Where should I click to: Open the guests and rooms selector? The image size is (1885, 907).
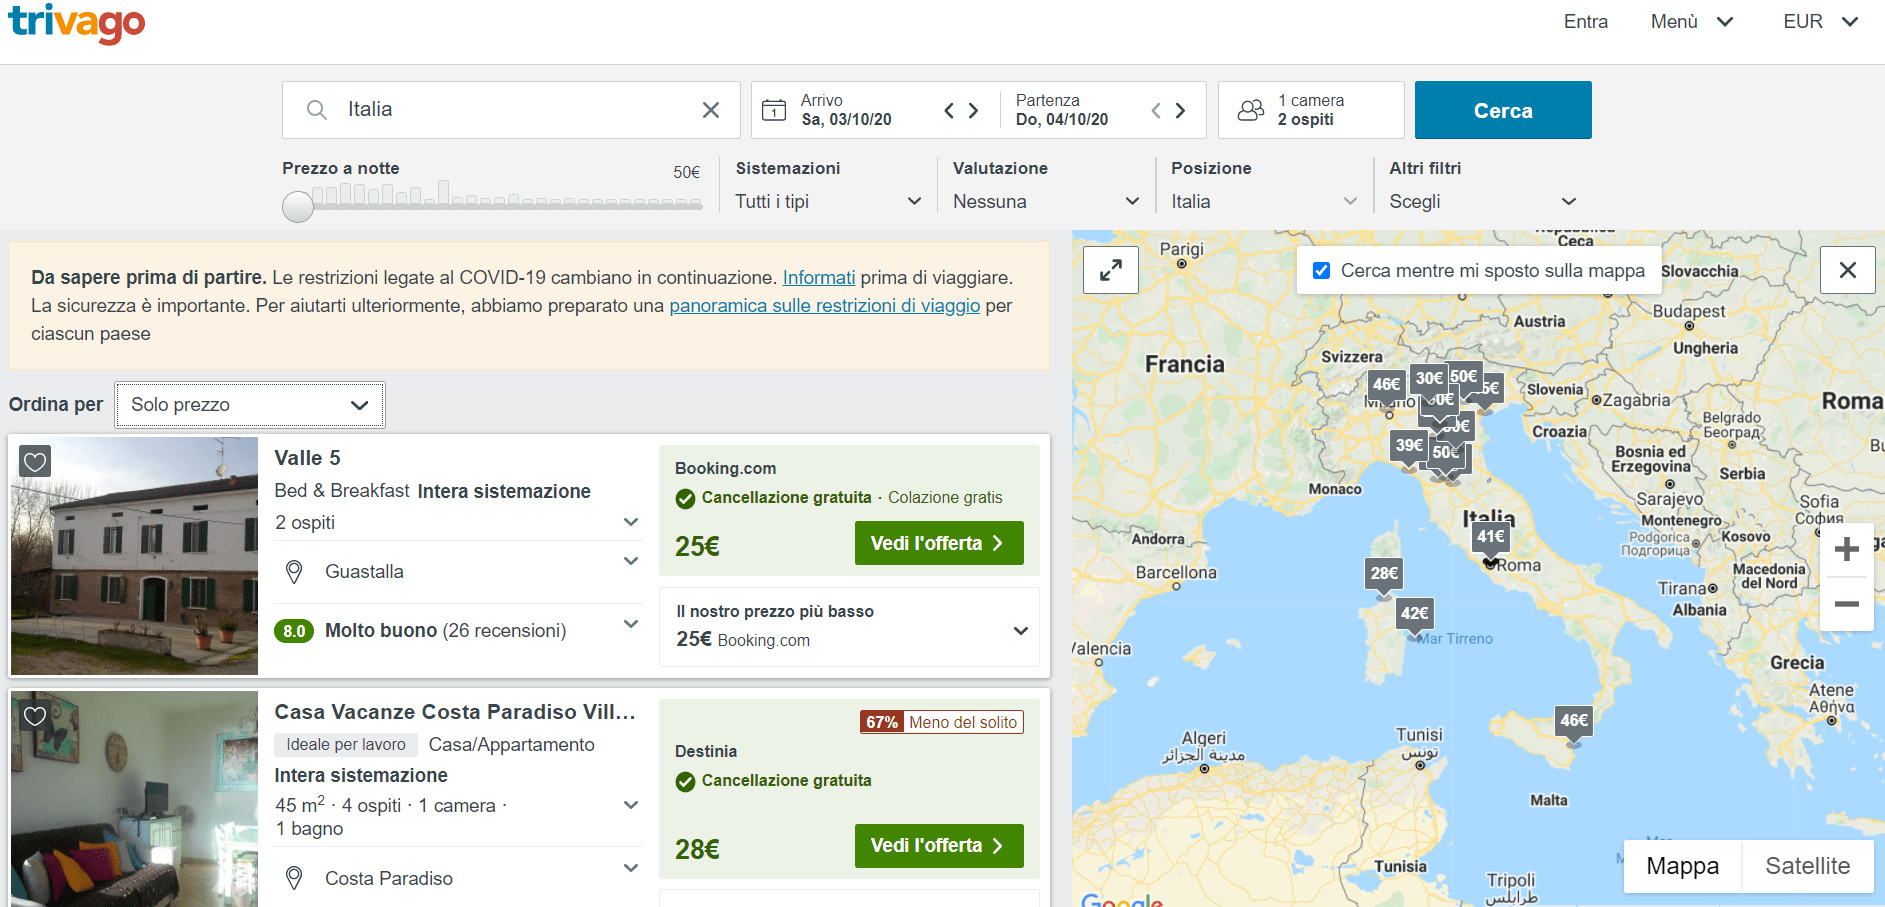1311,110
